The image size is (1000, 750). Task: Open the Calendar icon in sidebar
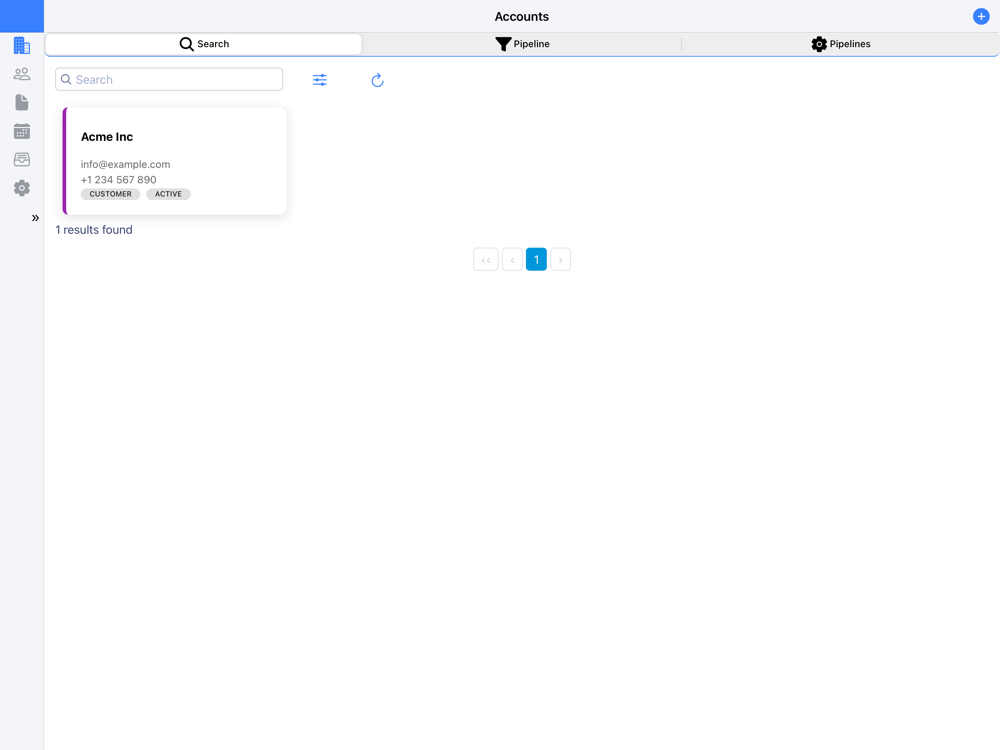[x=22, y=131]
